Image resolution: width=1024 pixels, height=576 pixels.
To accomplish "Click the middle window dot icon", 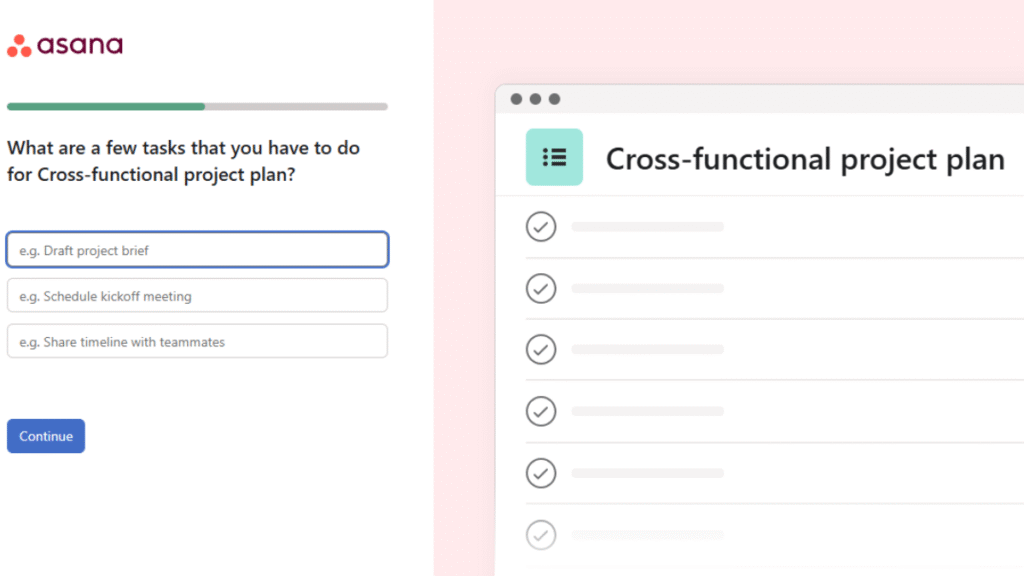I will click(535, 99).
